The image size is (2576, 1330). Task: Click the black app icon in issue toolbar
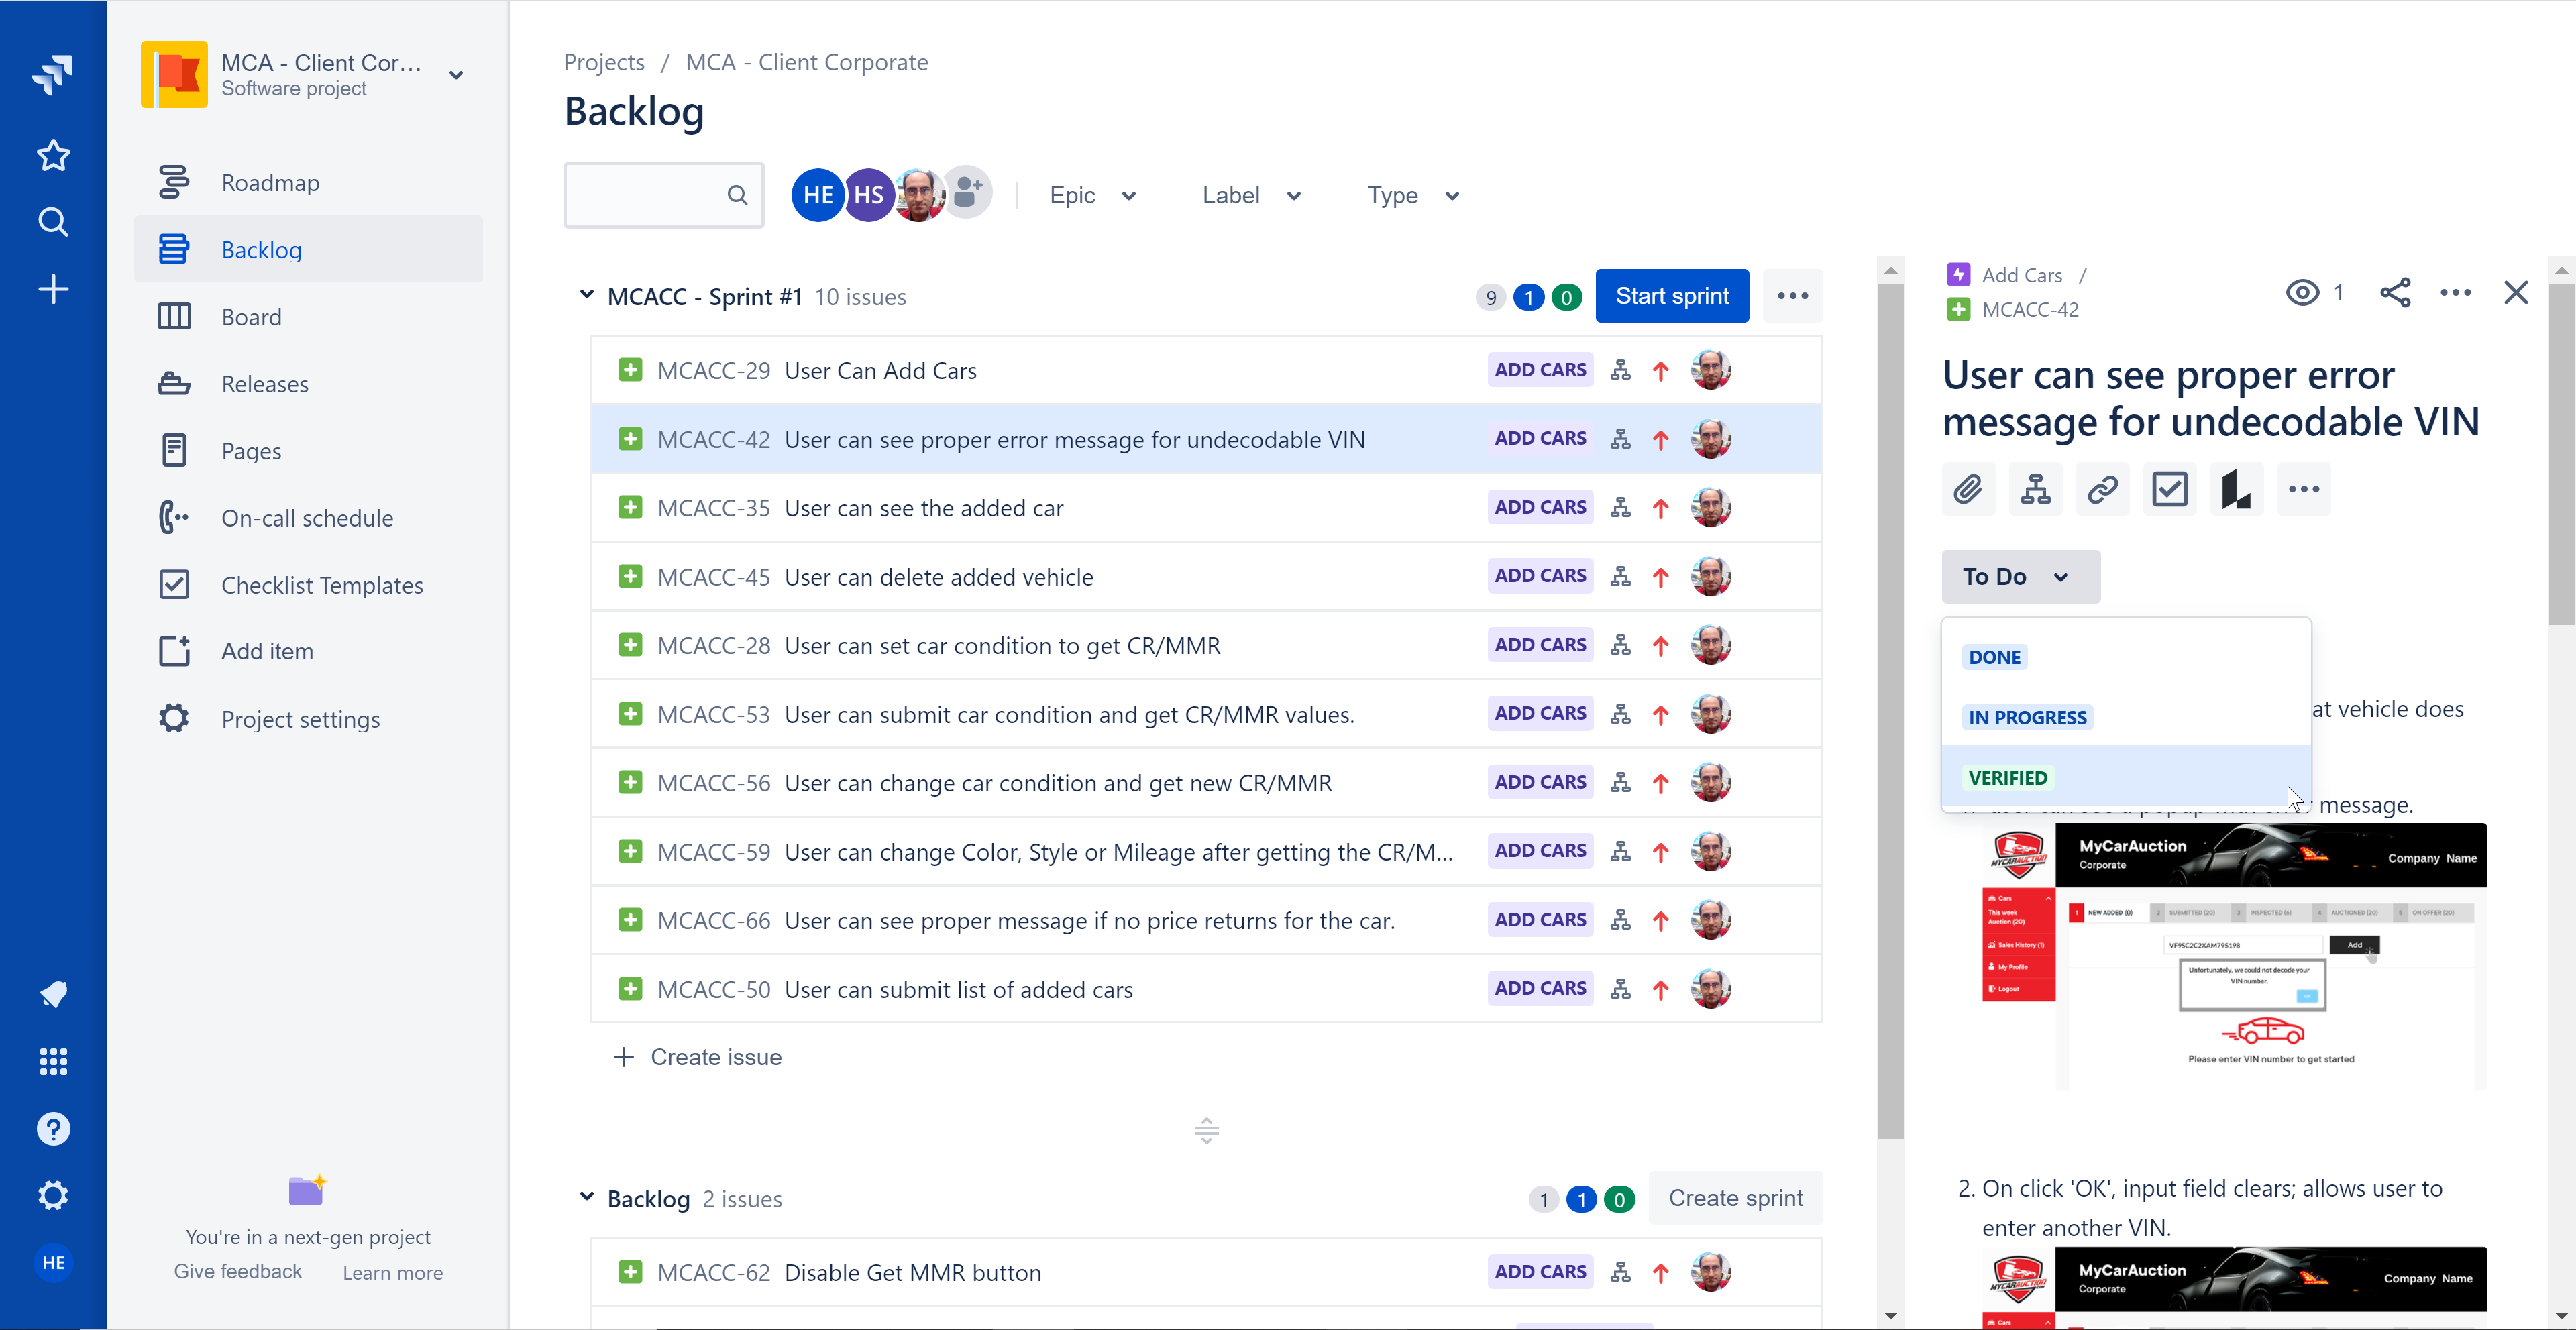[x=2237, y=490]
